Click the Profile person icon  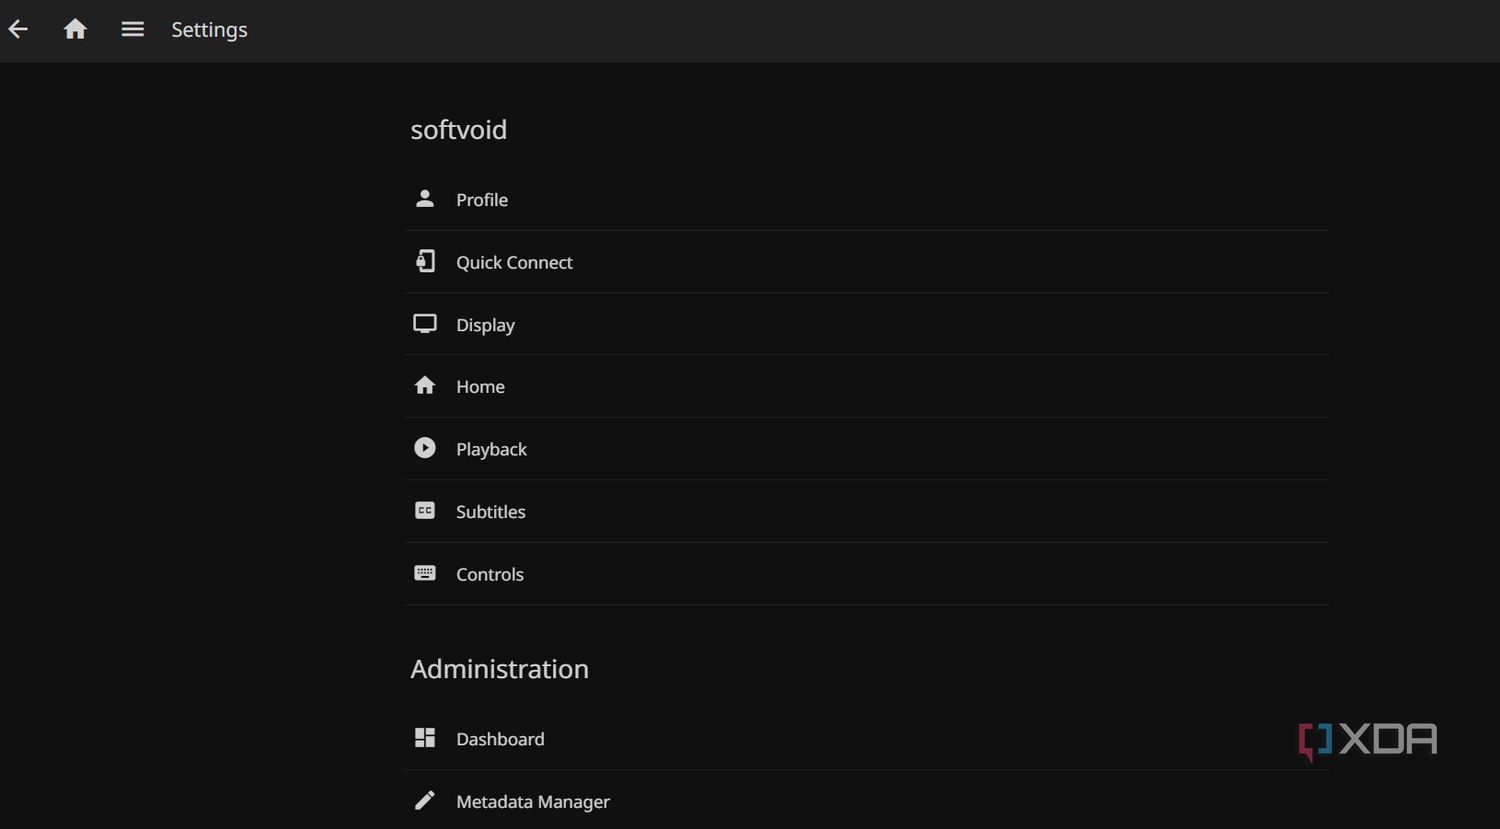[425, 199]
